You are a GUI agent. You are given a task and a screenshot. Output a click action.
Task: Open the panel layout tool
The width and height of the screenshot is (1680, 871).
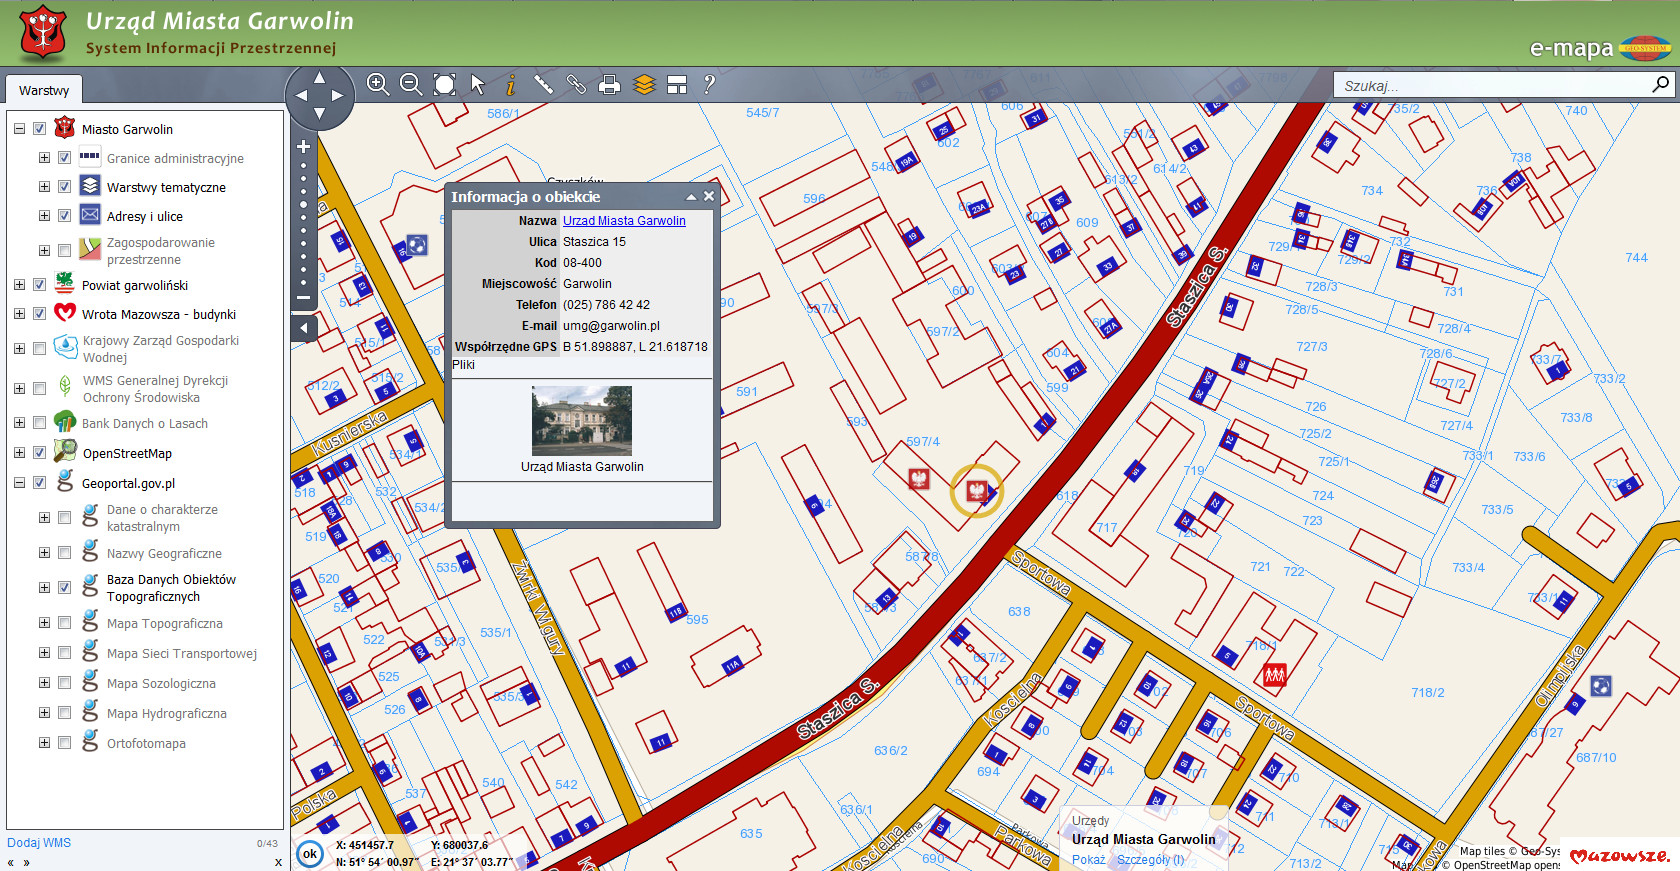coord(677,85)
